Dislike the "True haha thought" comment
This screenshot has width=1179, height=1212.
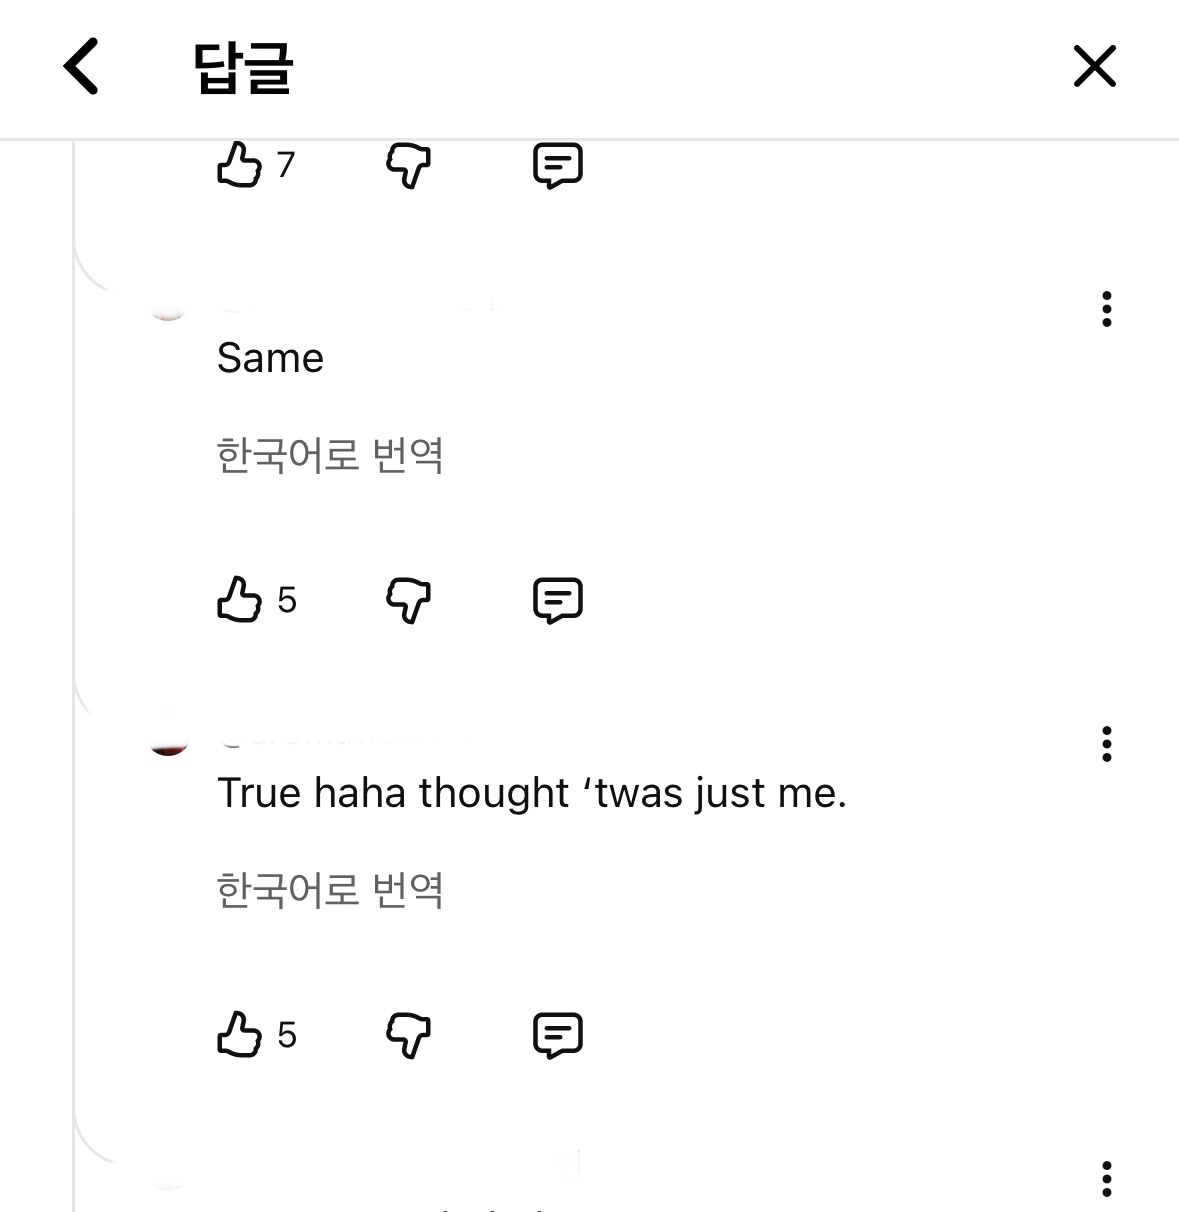click(408, 1034)
